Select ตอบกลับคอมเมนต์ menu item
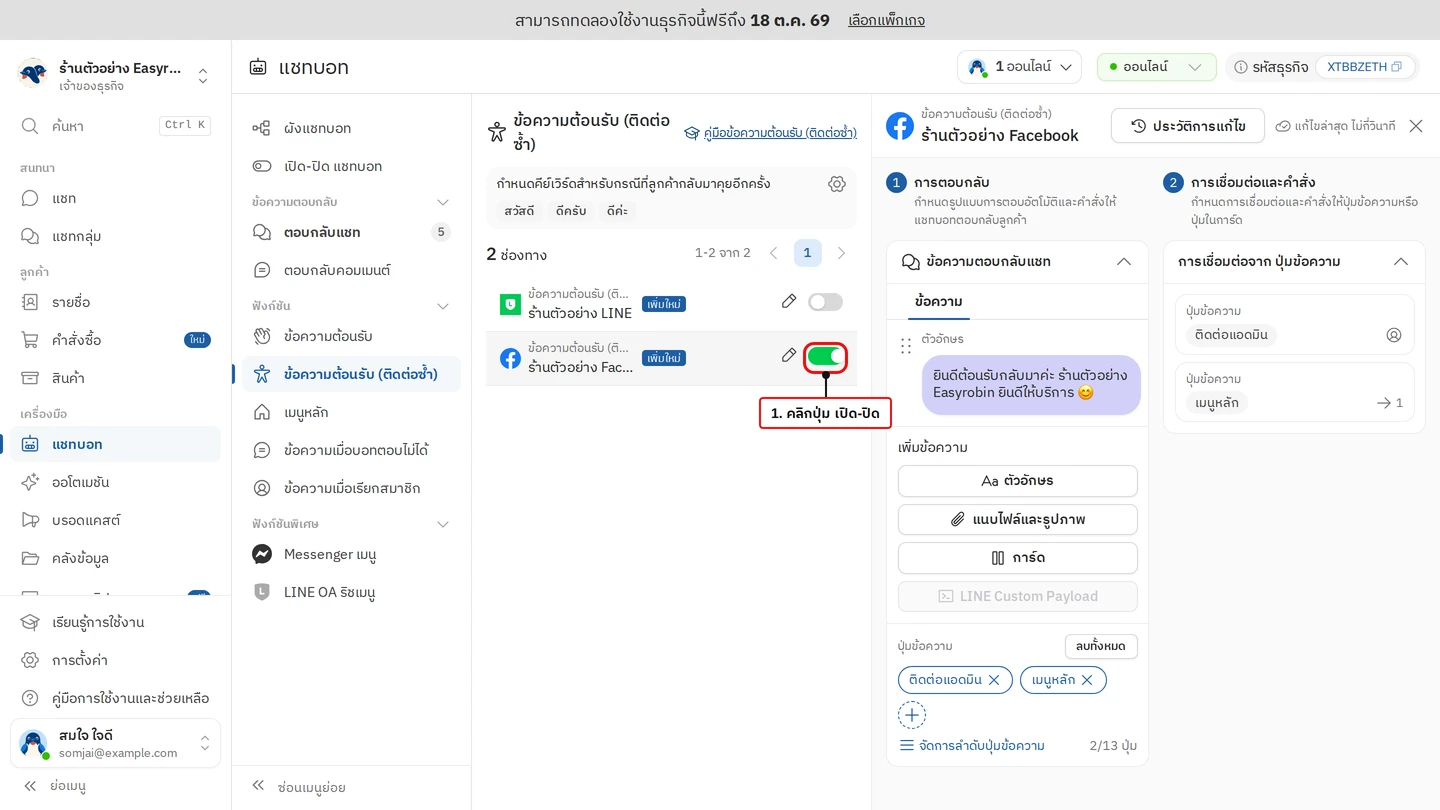 coord(351,270)
